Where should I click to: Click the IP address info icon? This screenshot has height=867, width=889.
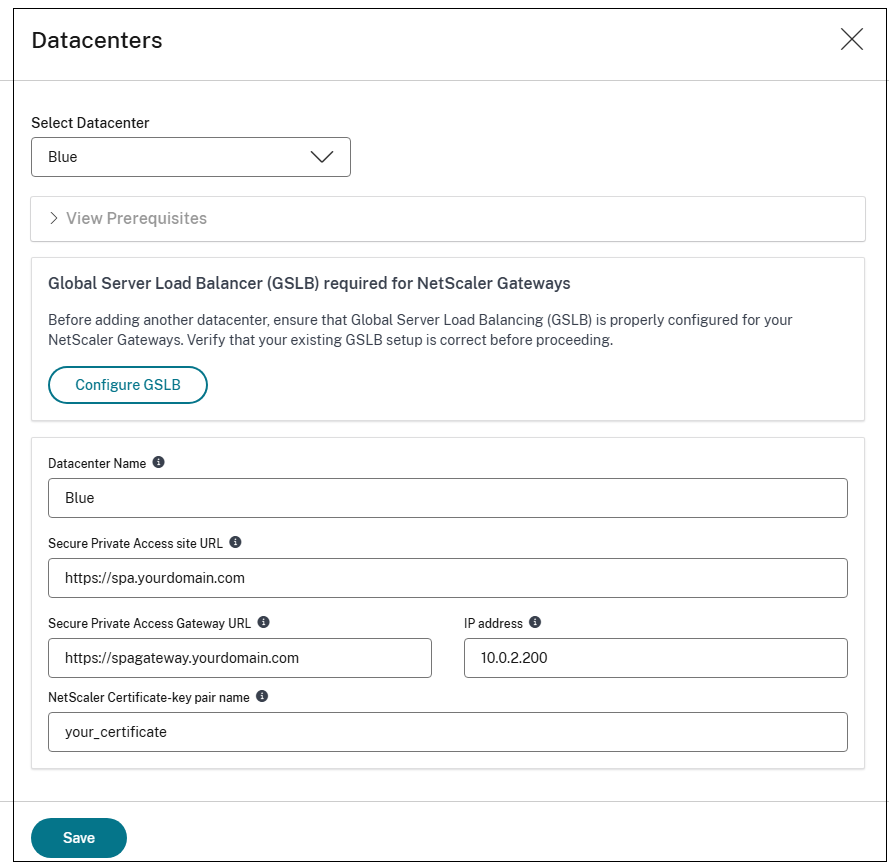tap(535, 622)
